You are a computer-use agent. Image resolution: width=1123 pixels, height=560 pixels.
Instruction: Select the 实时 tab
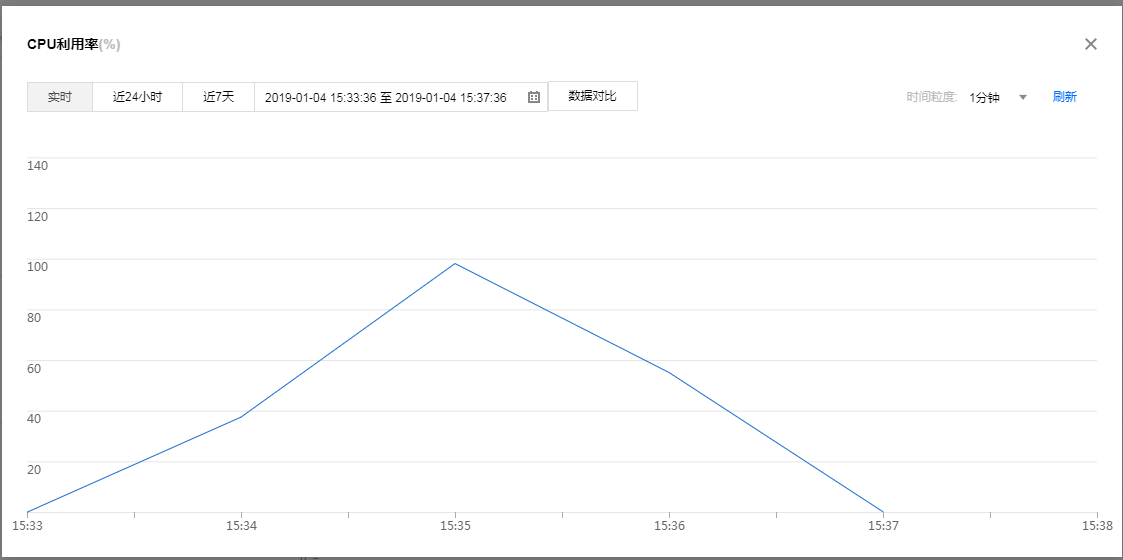[60, 97]
